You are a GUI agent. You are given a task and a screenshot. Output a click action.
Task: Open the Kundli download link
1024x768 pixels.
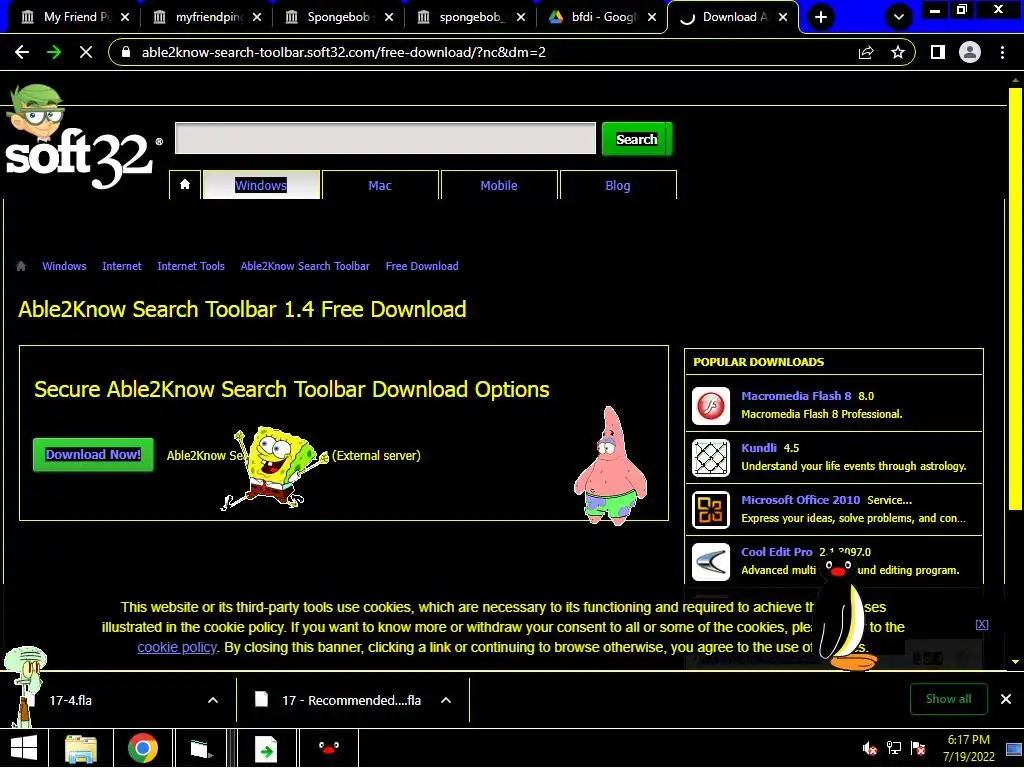(x=759, y=448)
